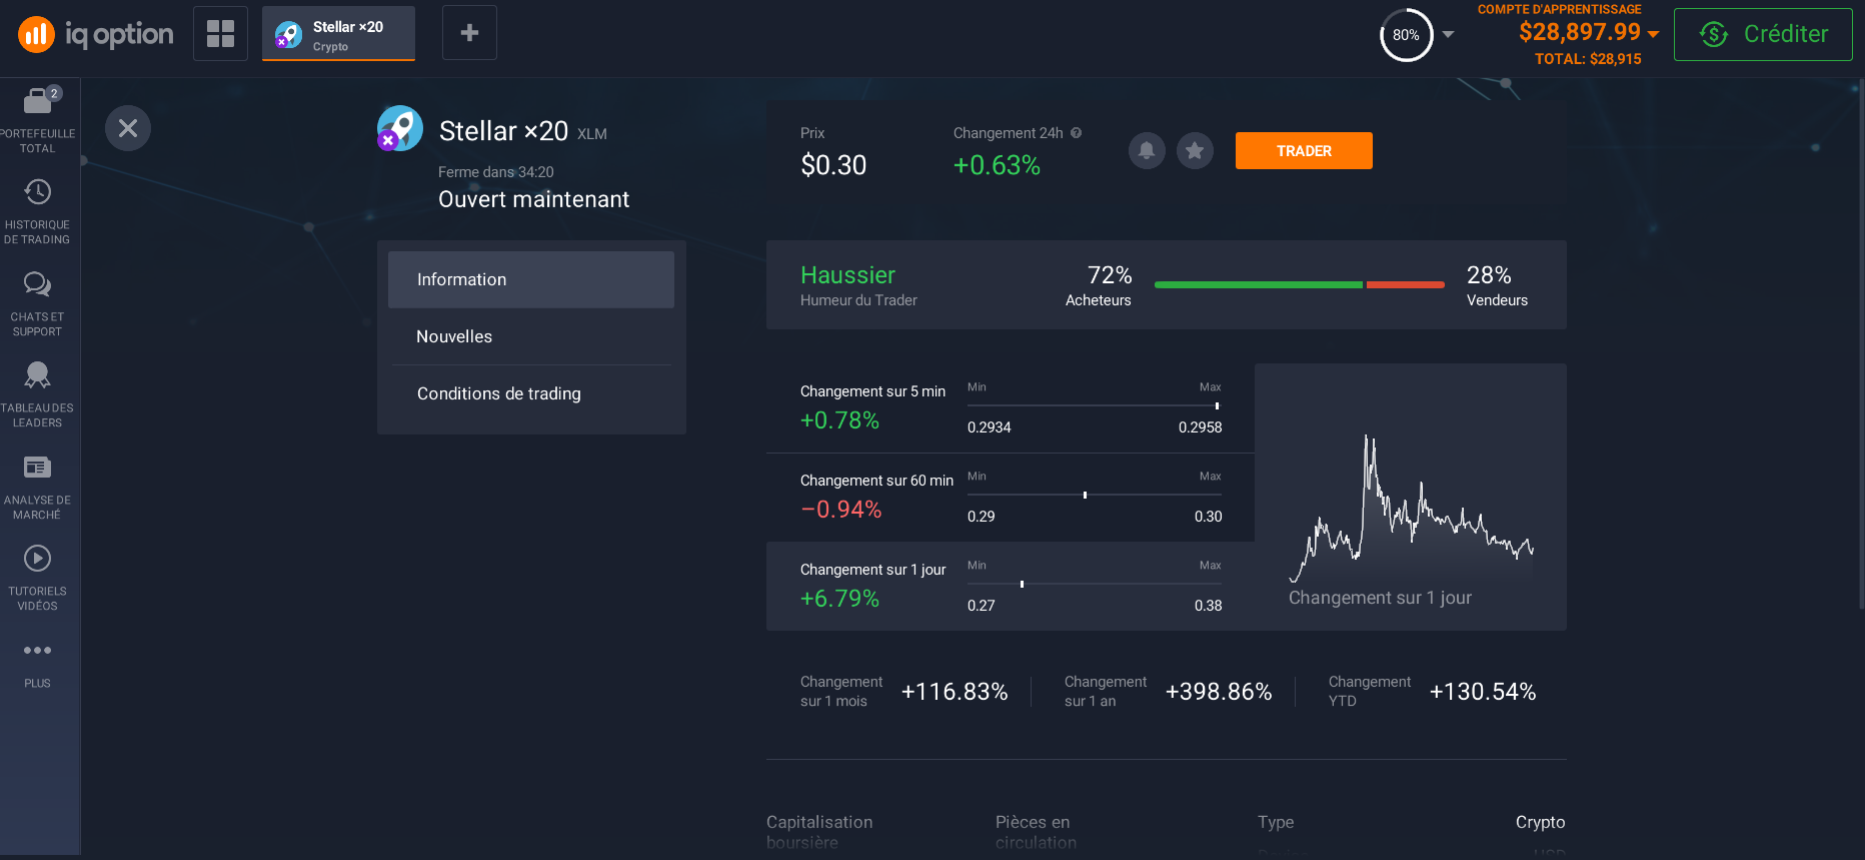Image resolution: width=1865 pixels, height=860 pixels.
Task: Click the Créditer deposit button
Action: click(x=1763, y=34)
